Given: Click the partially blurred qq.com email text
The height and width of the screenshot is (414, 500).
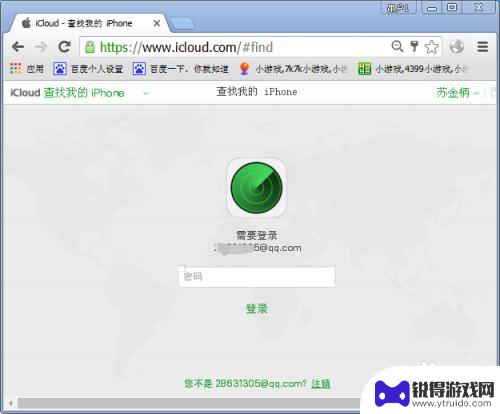Looking at the screenshot, I should click(x=258, y=248).
